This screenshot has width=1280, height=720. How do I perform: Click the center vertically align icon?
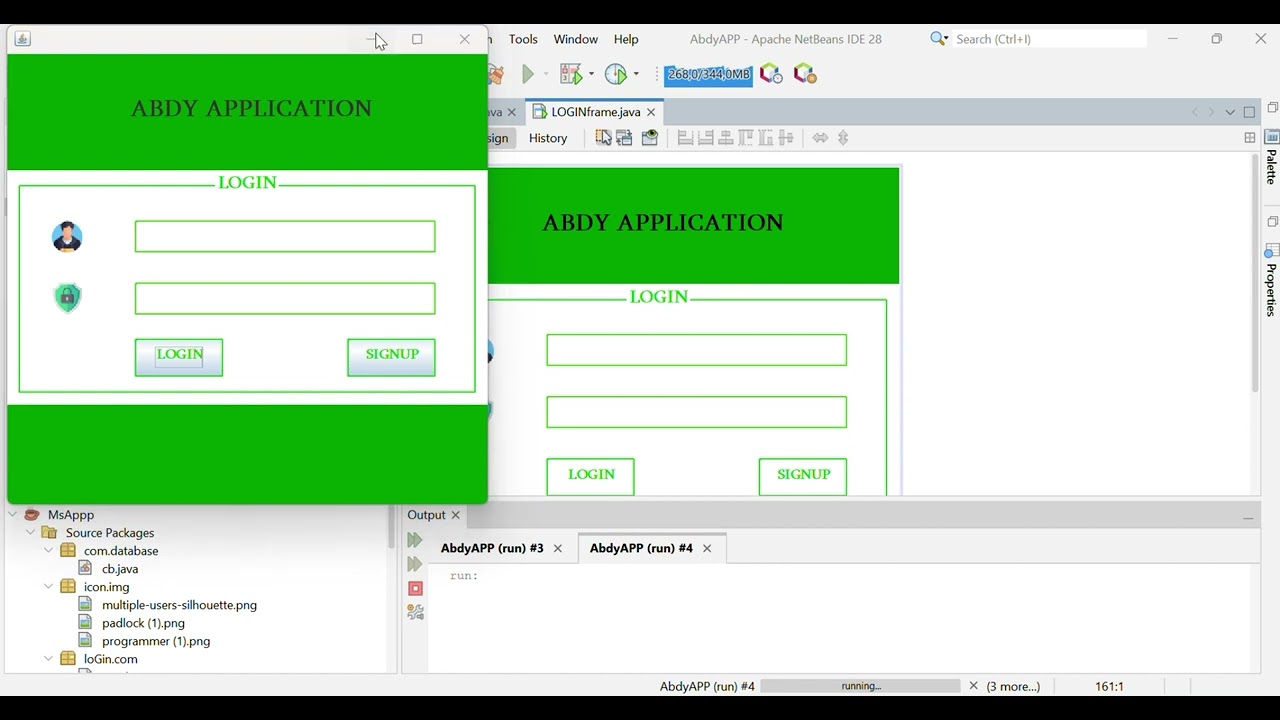coord(786,138)
